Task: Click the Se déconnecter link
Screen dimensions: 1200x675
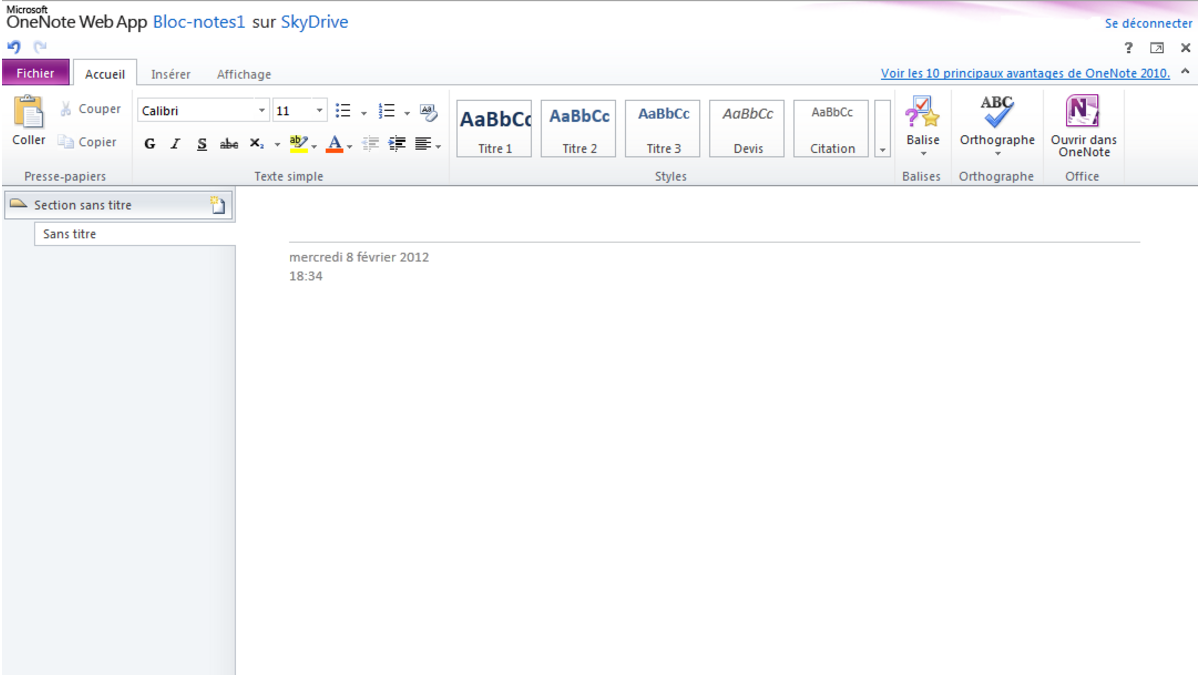Action: [1148, 23]
